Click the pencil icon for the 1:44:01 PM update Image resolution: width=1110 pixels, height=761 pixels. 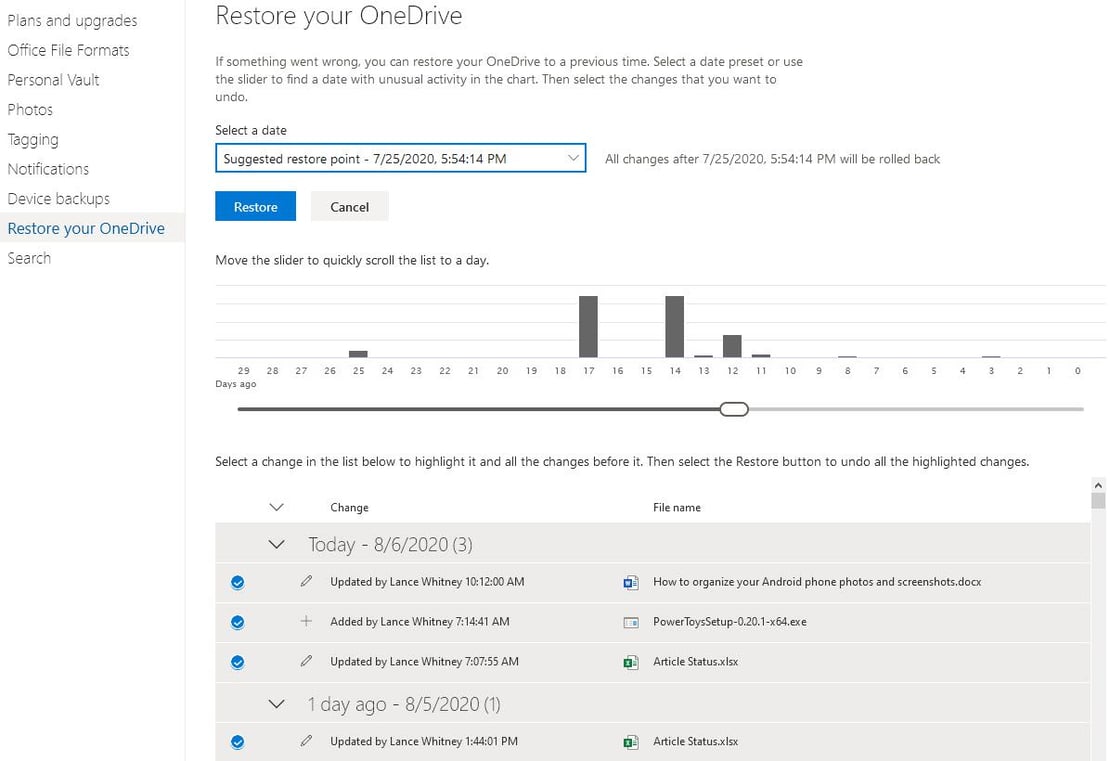click(306, 740)
